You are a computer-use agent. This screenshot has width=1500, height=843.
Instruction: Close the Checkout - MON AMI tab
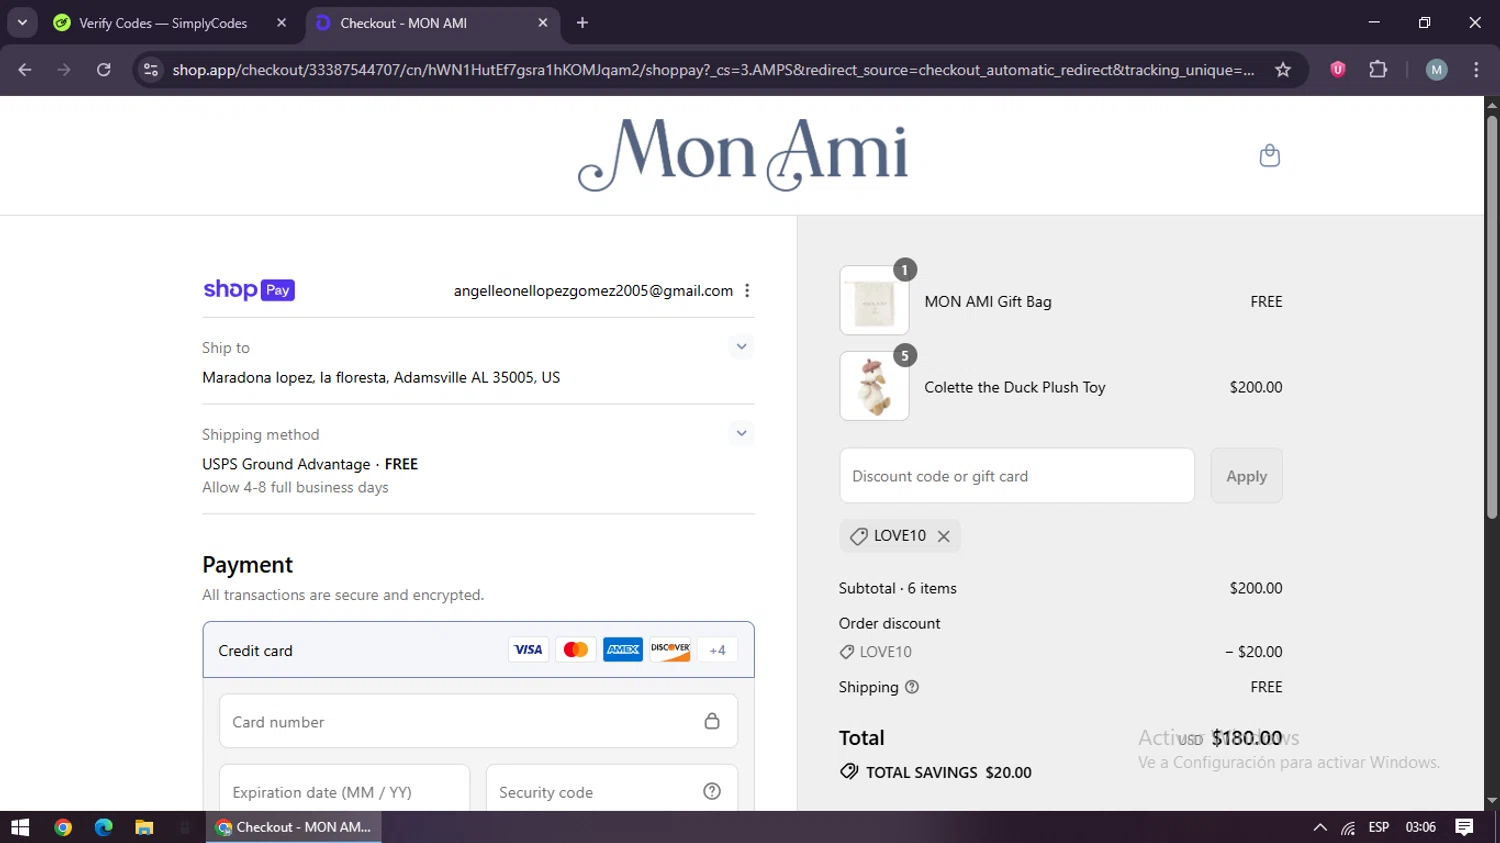[543, 23]
